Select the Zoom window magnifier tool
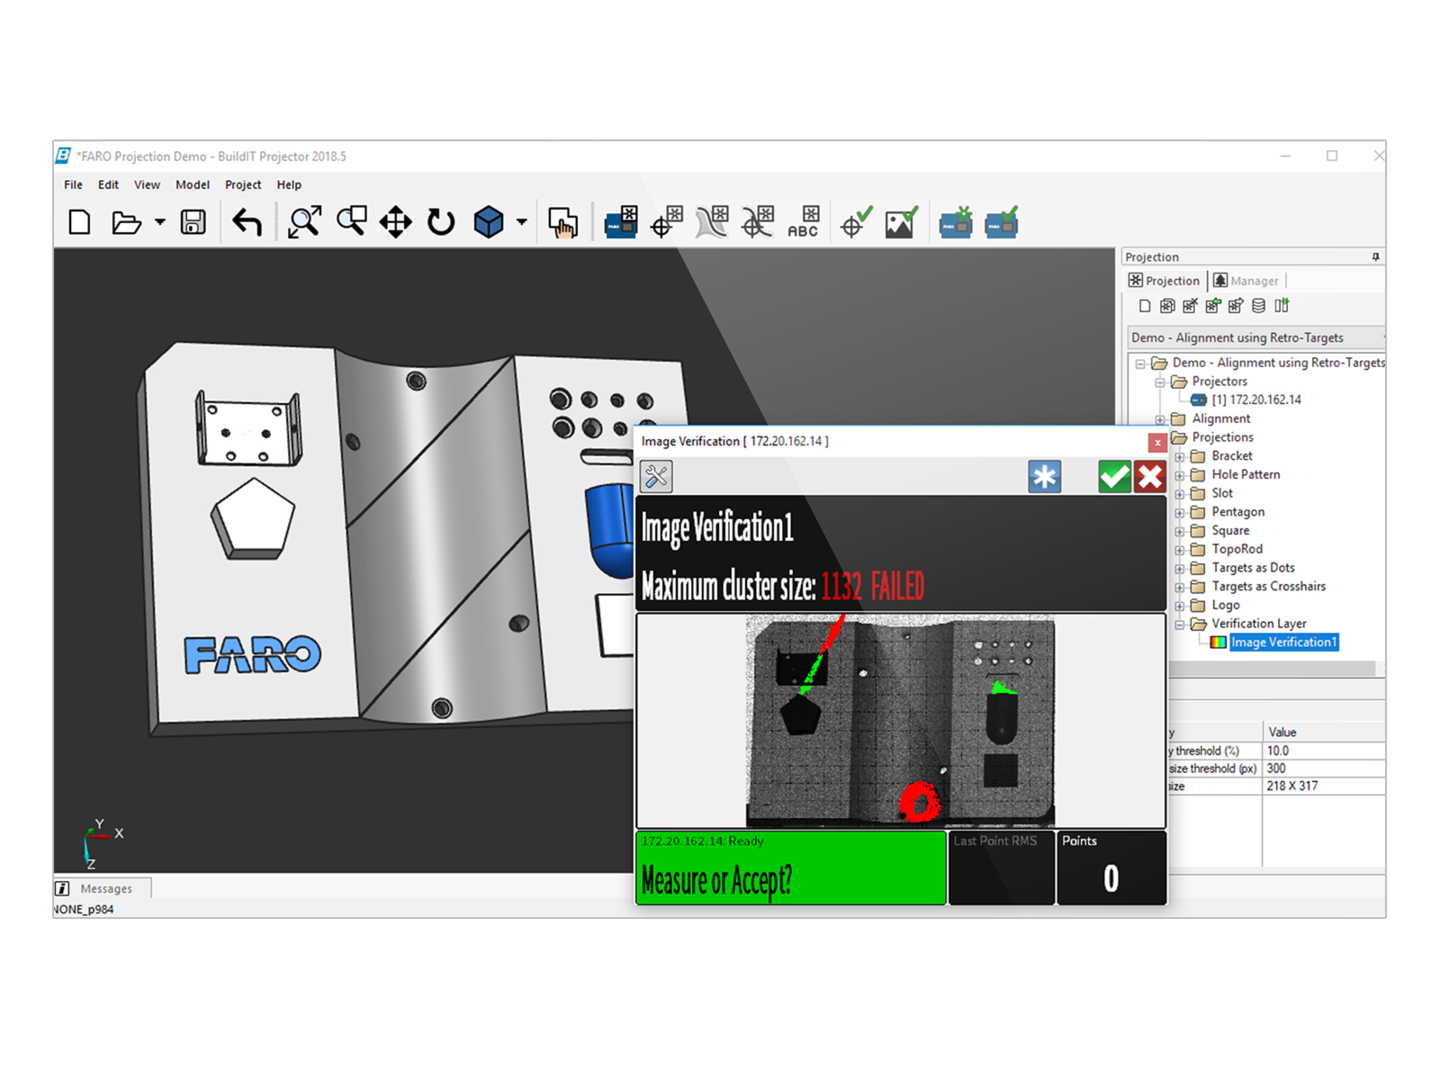 coord(351,222)
